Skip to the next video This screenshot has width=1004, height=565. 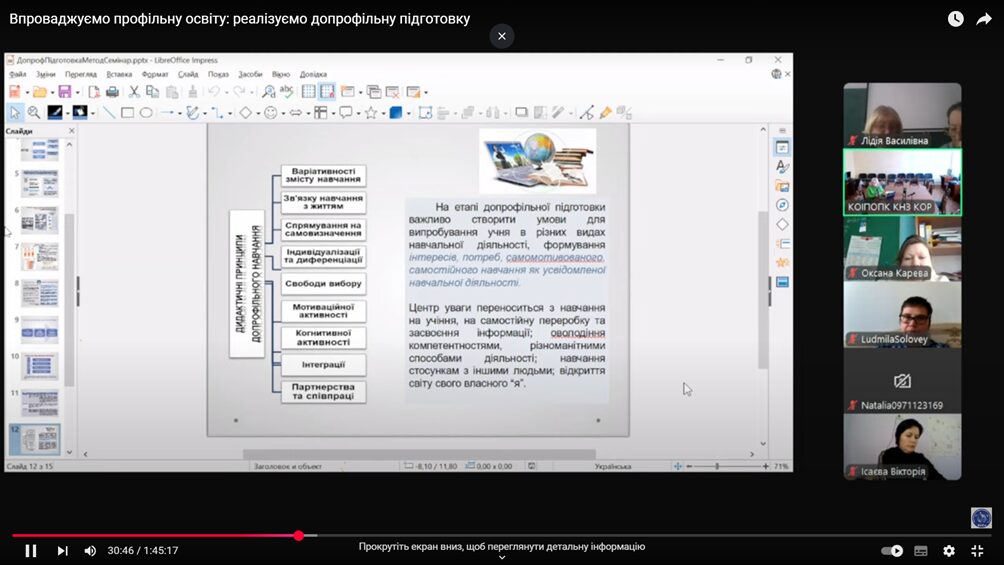tap(62, 551)
